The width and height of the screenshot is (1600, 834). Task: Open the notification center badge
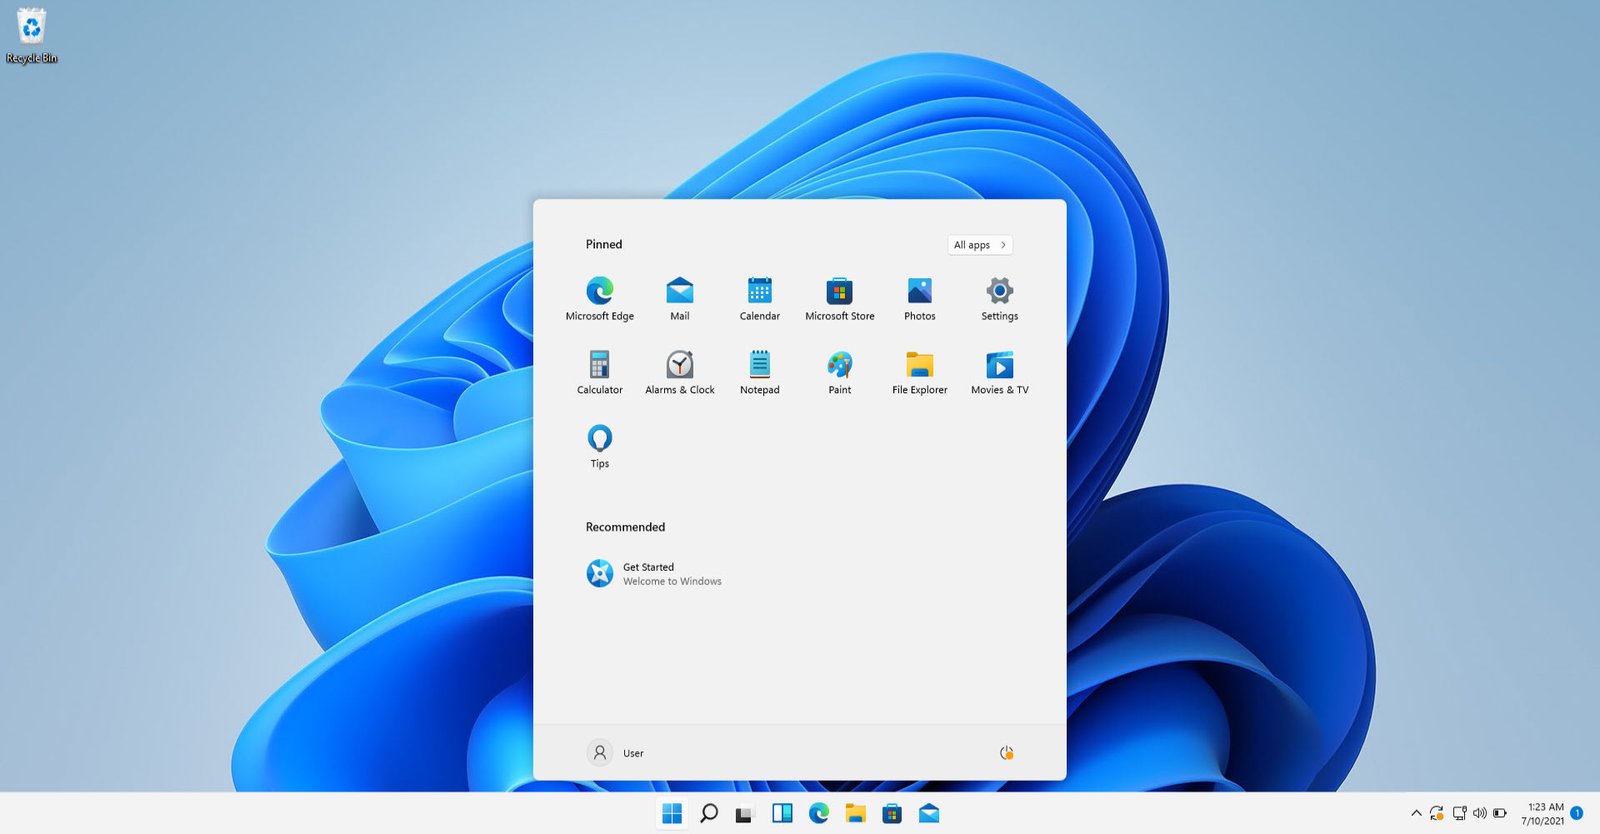click(1577, 814)
